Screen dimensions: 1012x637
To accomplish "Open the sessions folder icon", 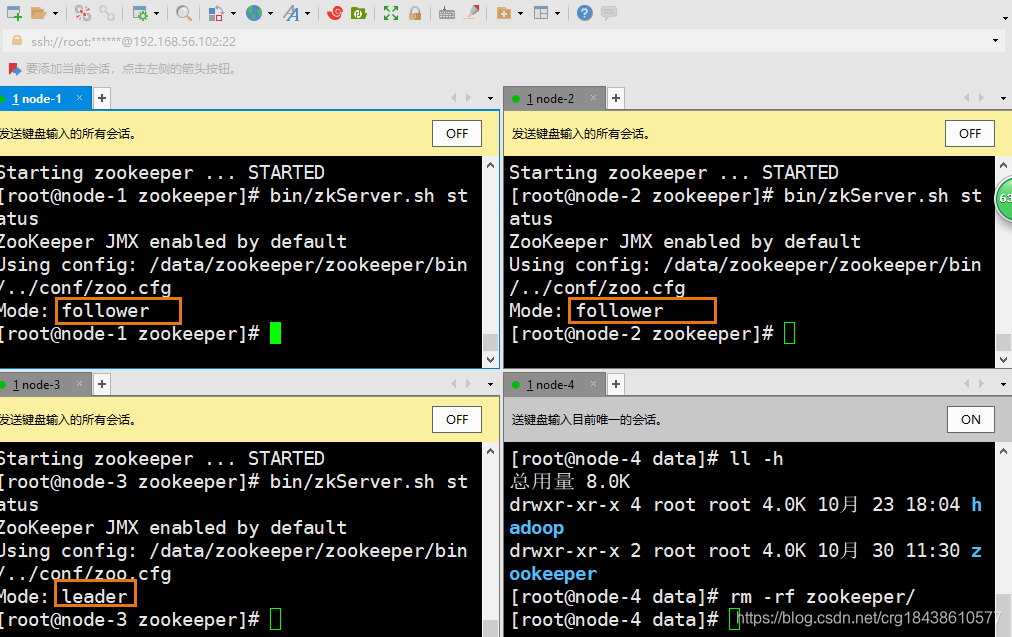I will 39,13.
